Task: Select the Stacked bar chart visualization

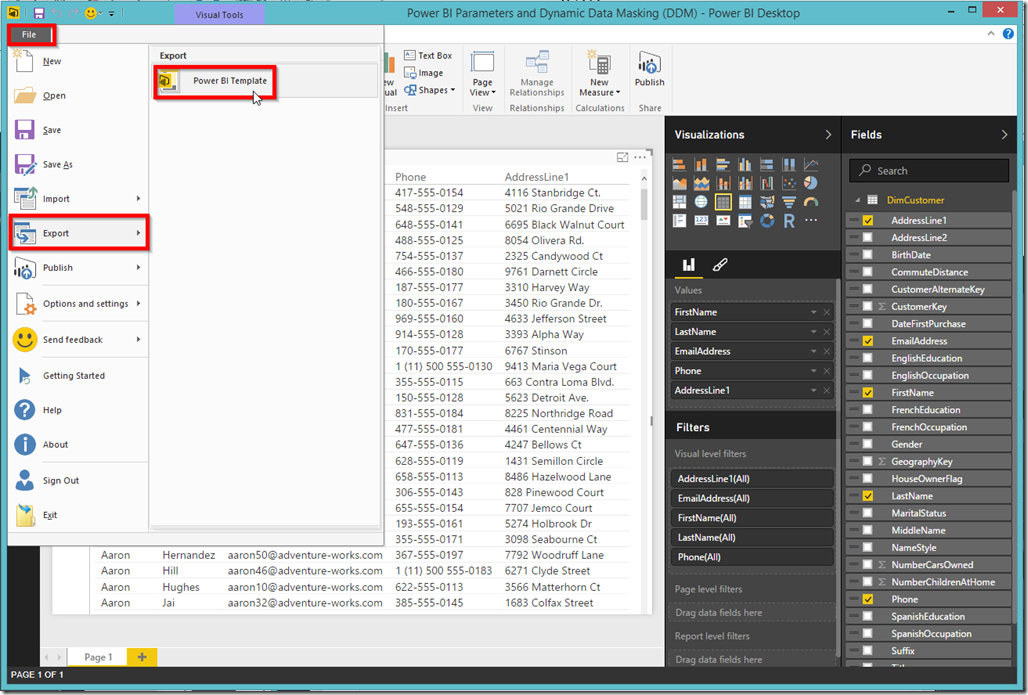Action: pos(679,165)
